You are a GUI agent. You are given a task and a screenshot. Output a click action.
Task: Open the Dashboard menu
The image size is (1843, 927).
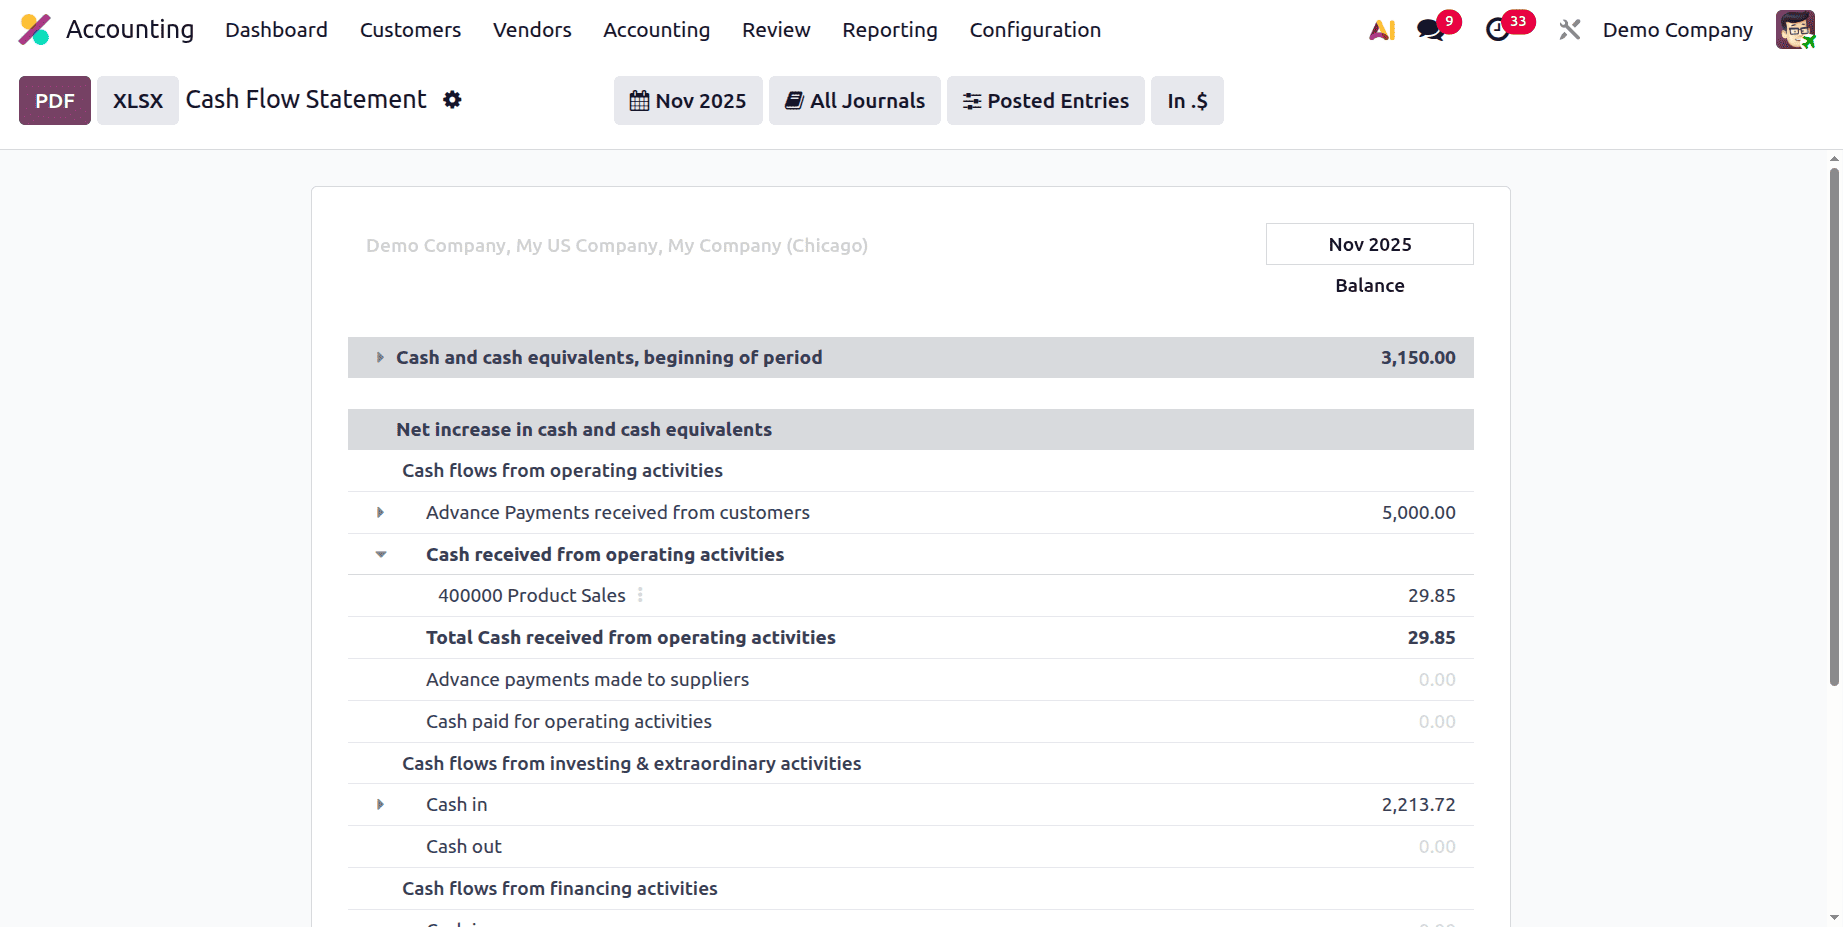[276, 30]
